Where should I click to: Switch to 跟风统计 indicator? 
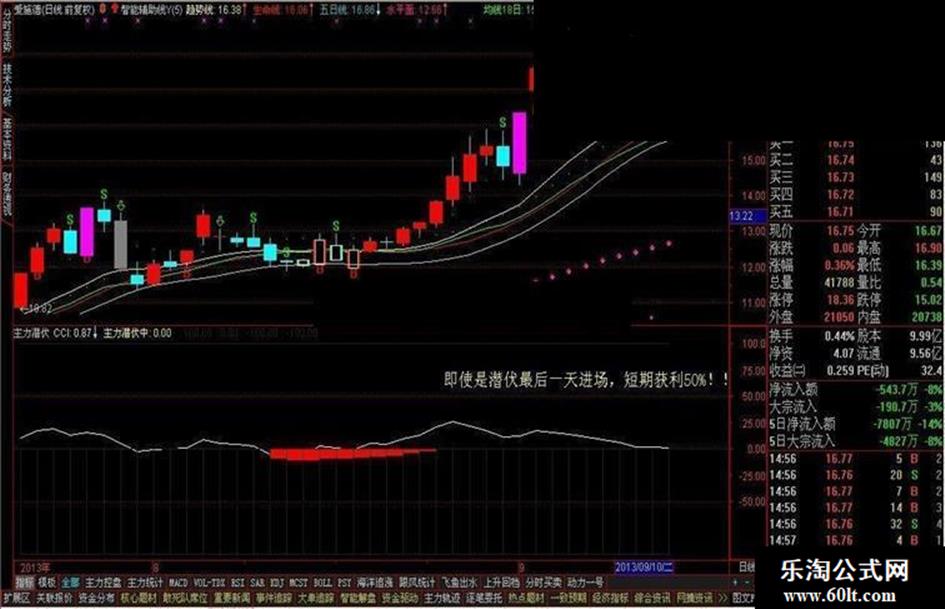(417, 583)
